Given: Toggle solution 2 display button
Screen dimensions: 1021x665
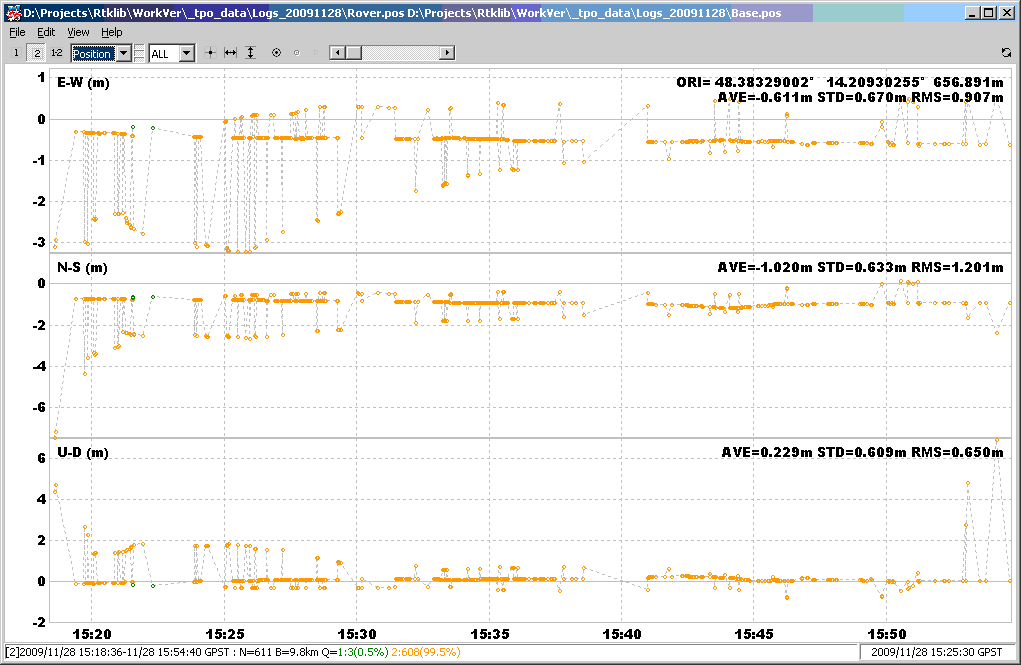Looking at the screenshot, I should click(37, 53).
